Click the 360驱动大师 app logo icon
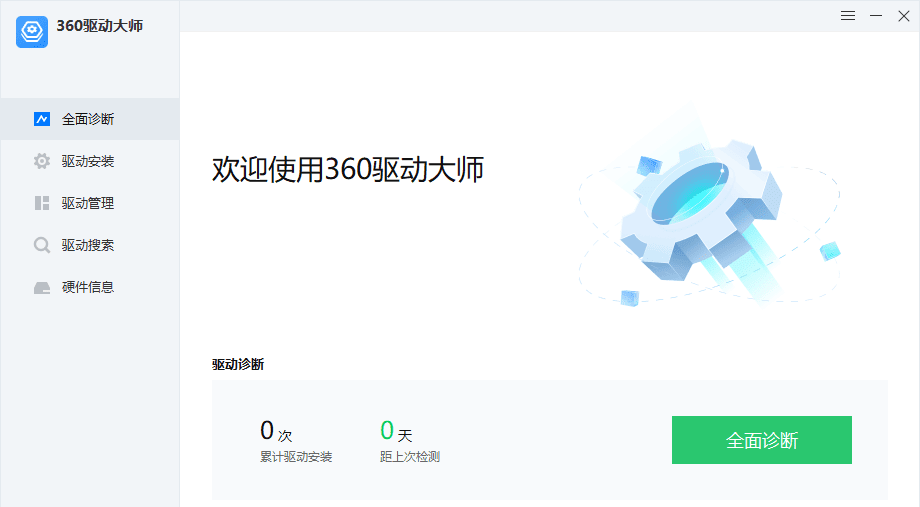The height and width of the screenshot is (507, 920). click(32, 32)
